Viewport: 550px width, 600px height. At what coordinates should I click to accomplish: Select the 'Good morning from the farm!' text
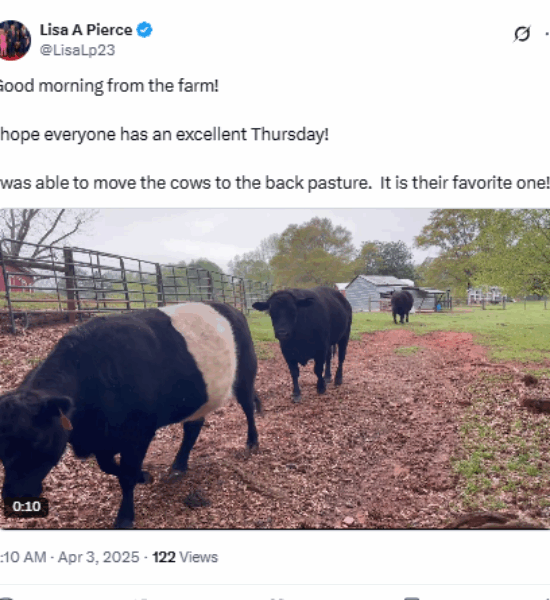click(x=109, y=86)
